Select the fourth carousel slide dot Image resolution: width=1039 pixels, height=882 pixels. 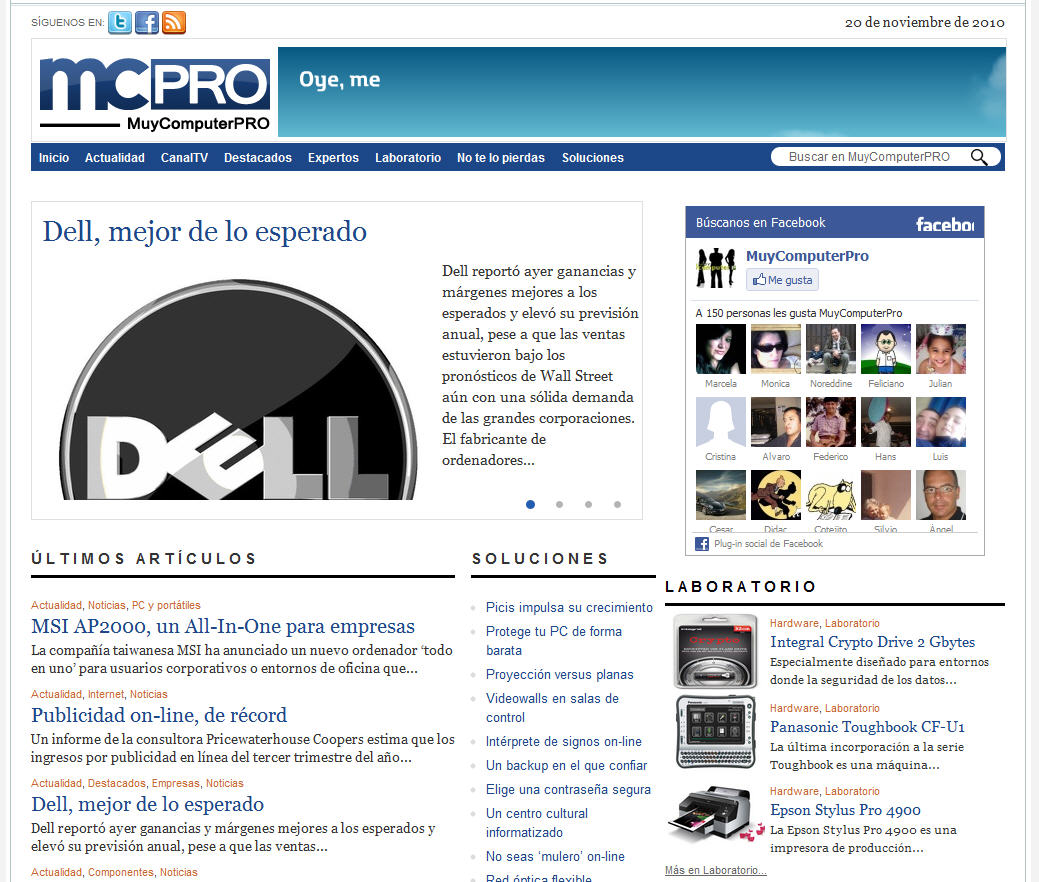point(618,504)
